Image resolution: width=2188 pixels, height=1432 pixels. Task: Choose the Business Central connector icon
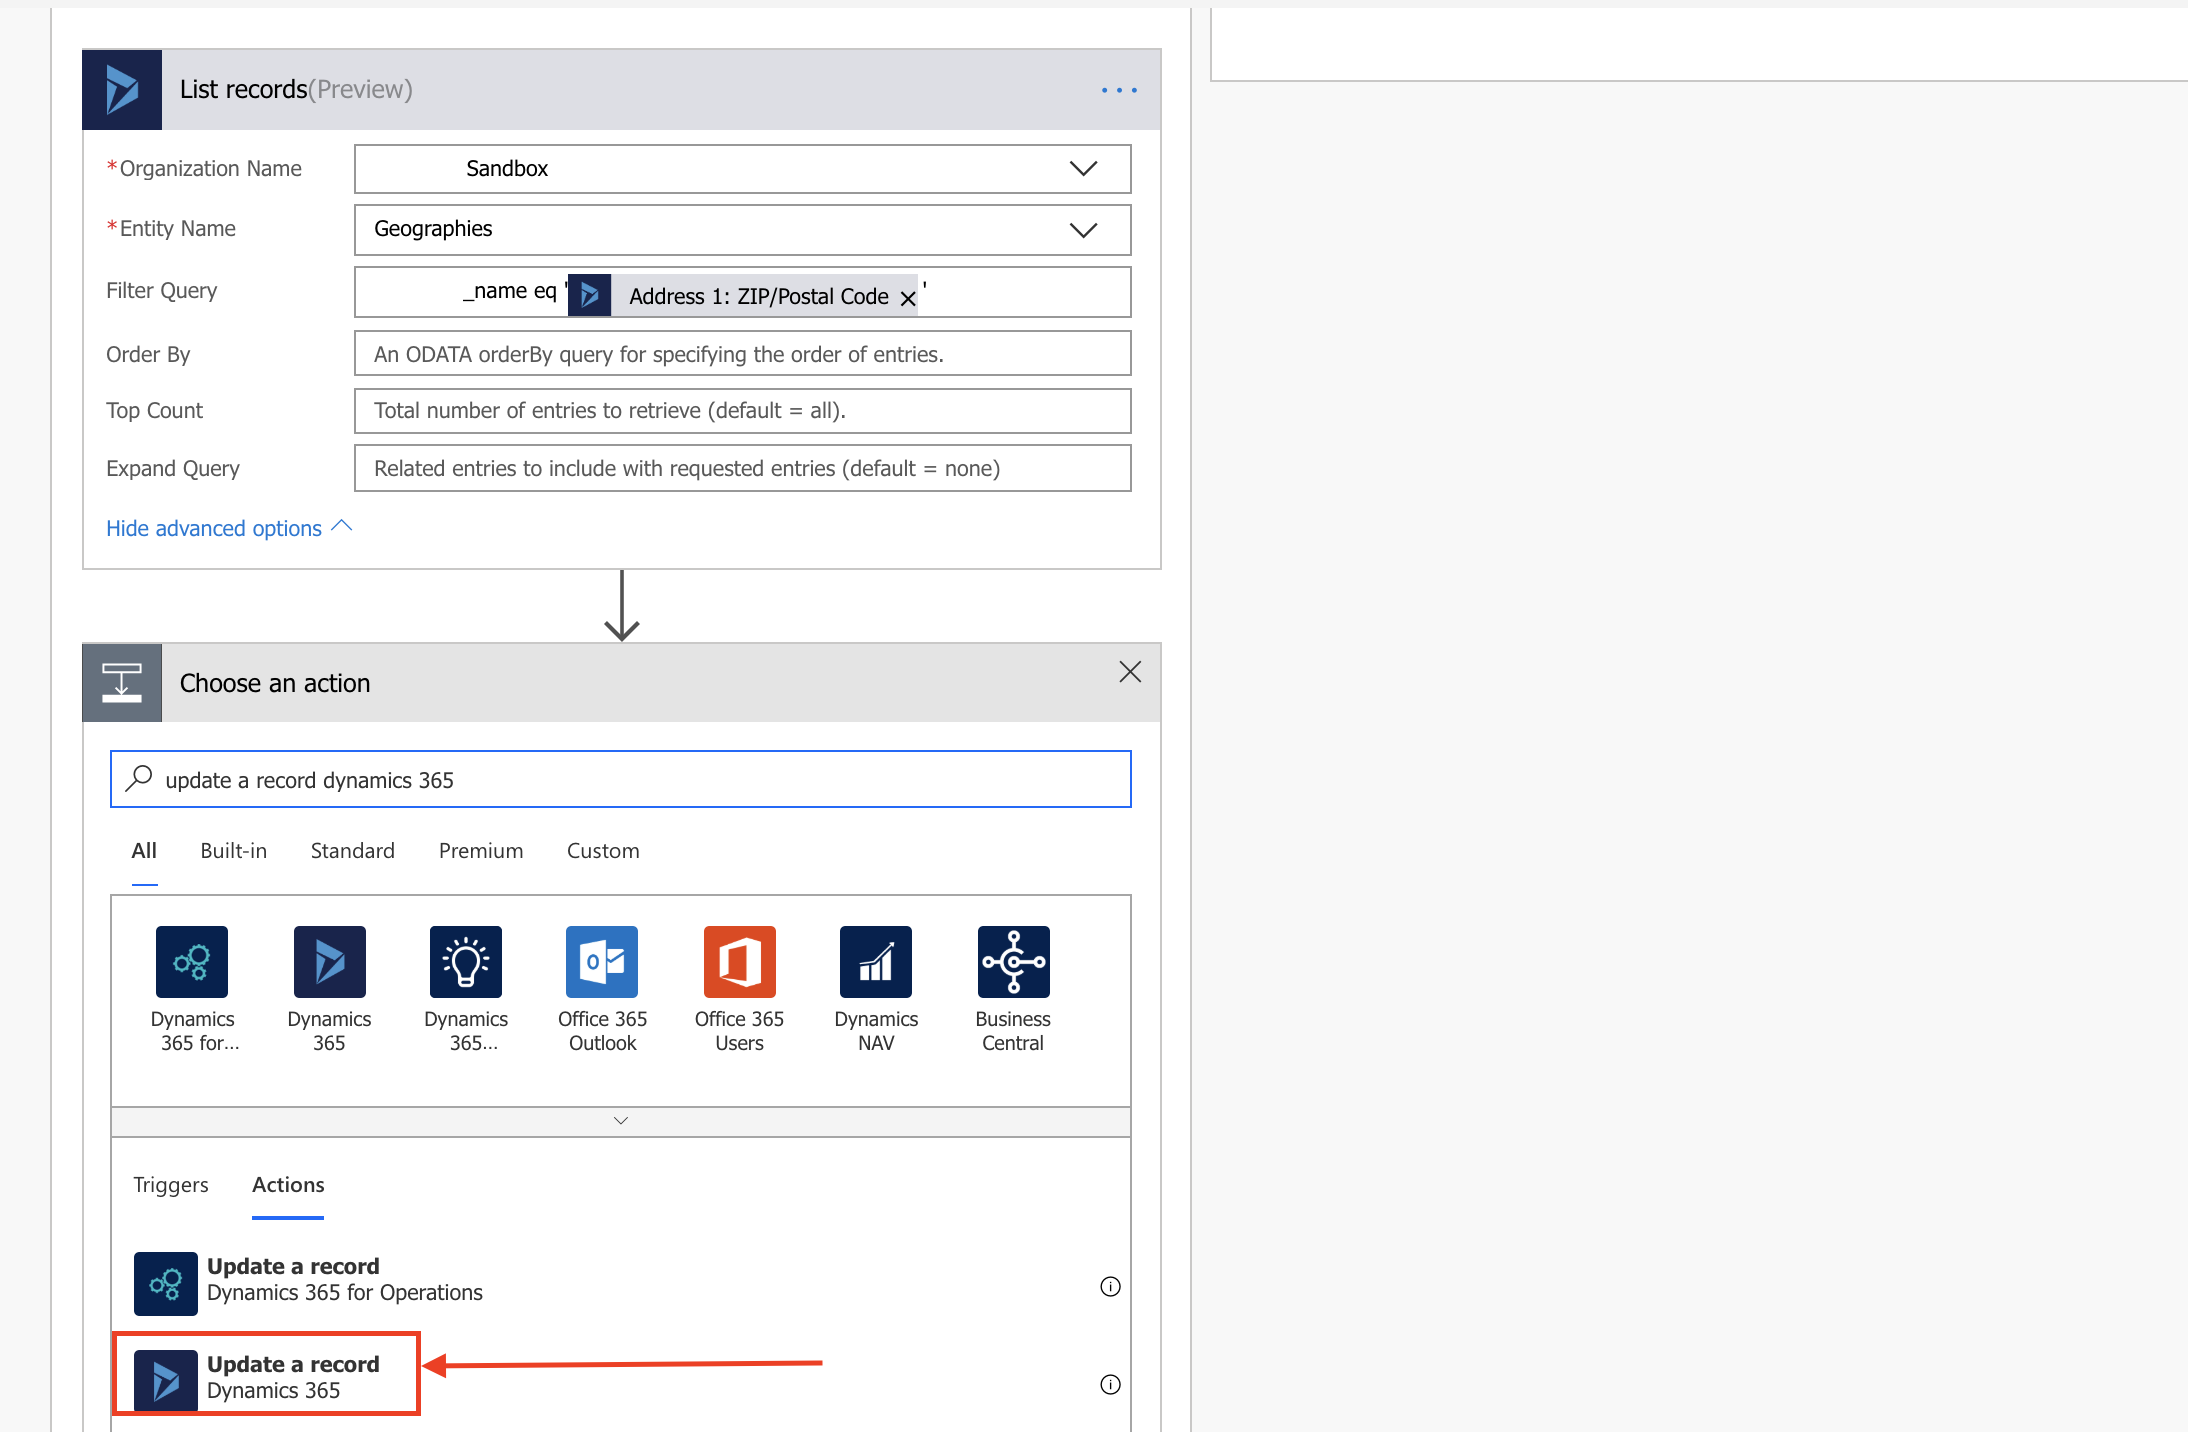pos(1013,962)
